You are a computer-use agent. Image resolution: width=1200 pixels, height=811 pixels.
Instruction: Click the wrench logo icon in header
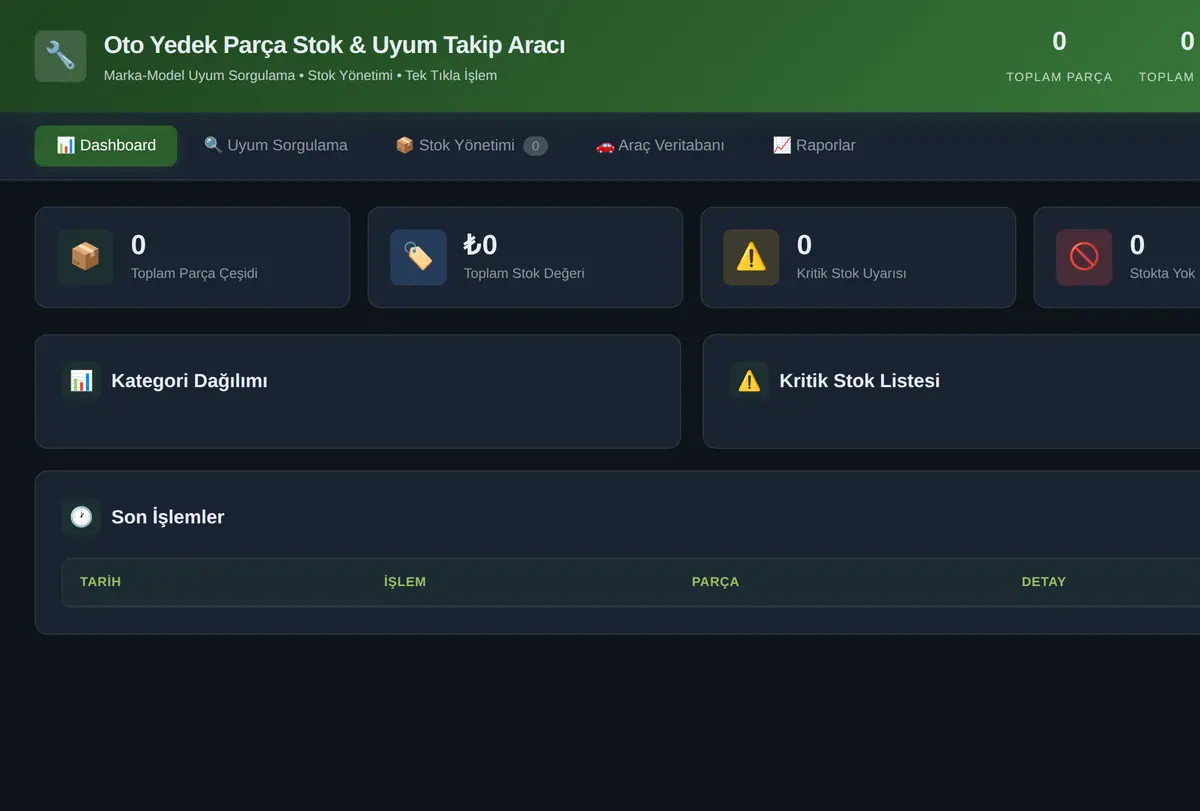(x=61, y=56)
